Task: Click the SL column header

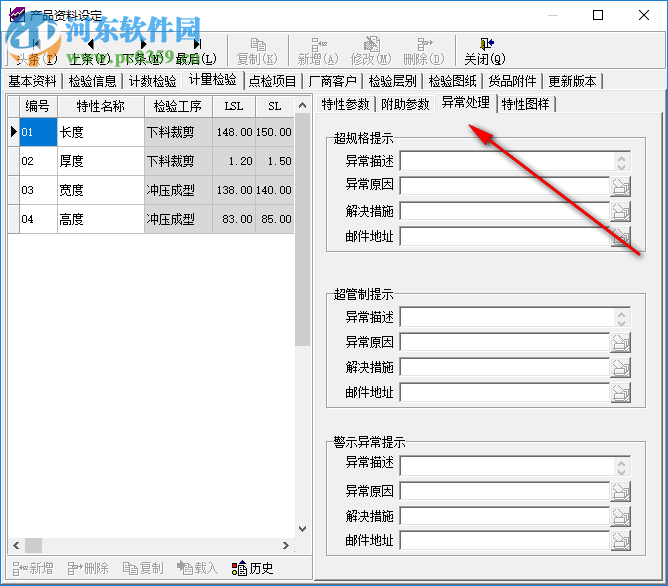Action: pos(275,106)
